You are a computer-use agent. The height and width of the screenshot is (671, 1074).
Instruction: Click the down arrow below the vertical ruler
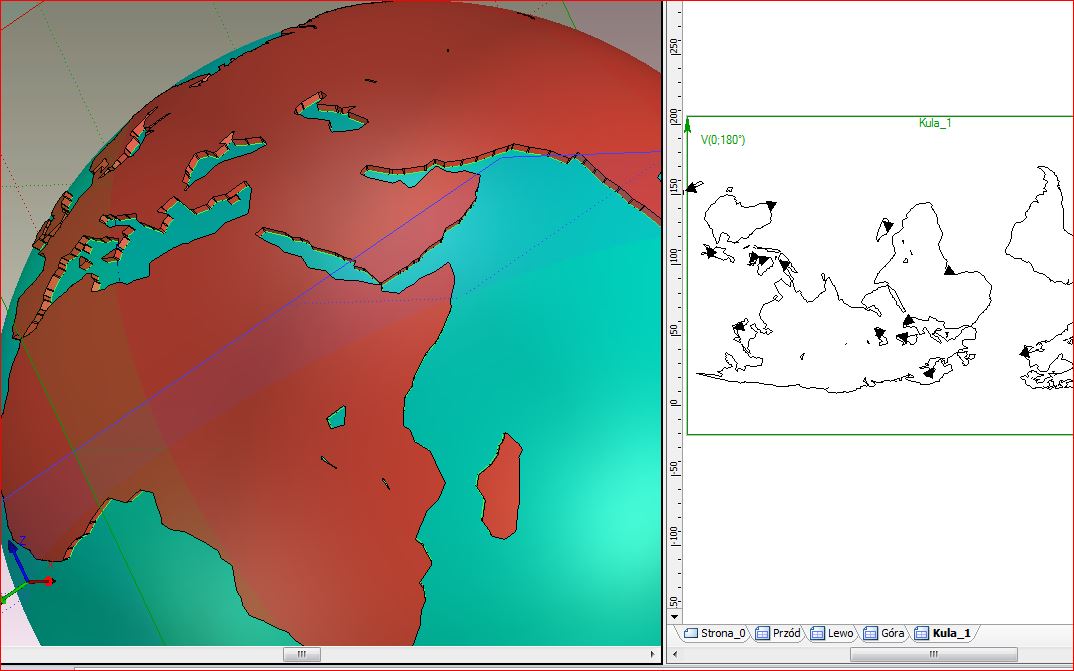(x=675, y=617)
